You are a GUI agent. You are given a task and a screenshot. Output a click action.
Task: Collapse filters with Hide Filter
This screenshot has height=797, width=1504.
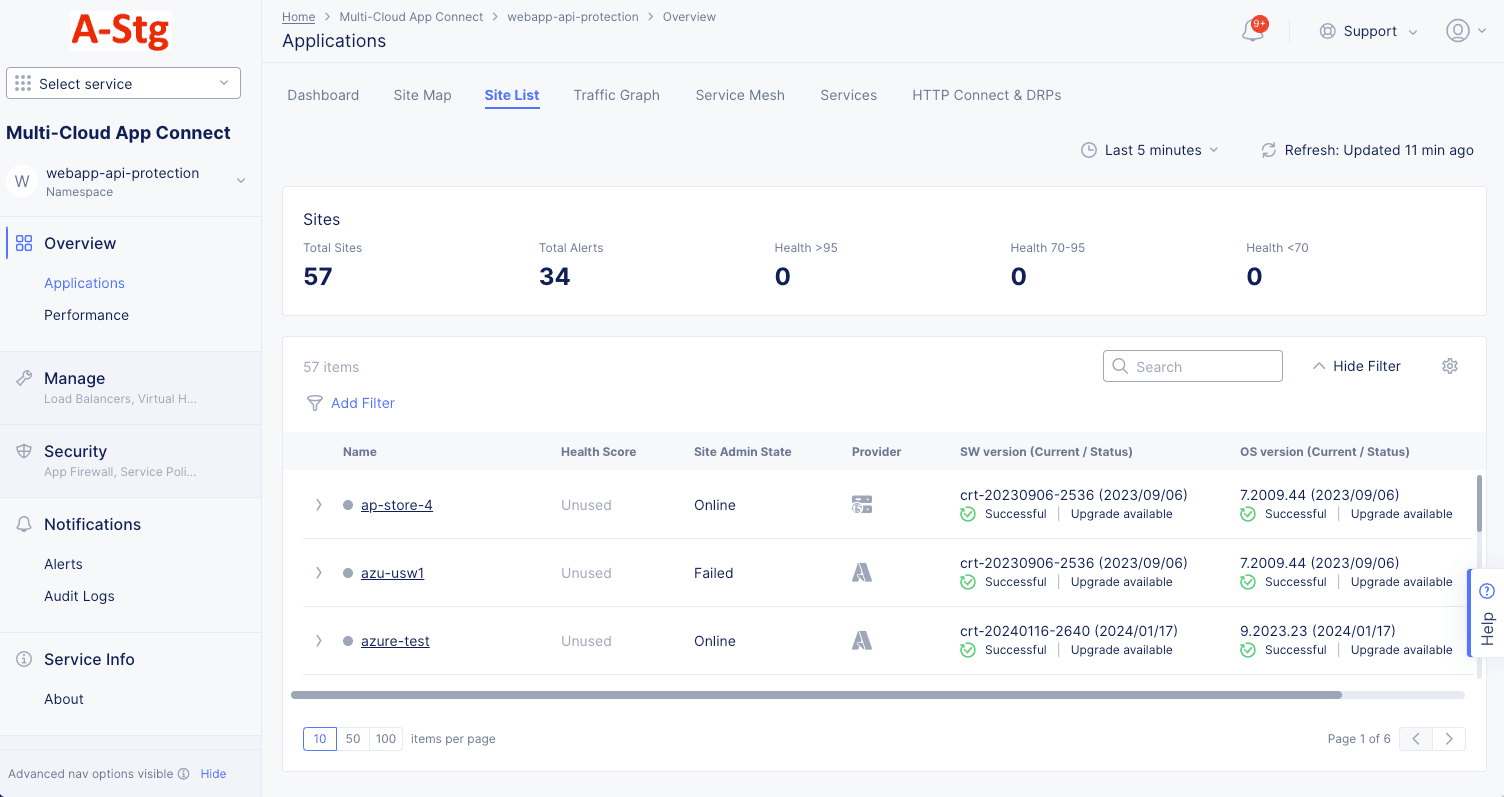1356,366
